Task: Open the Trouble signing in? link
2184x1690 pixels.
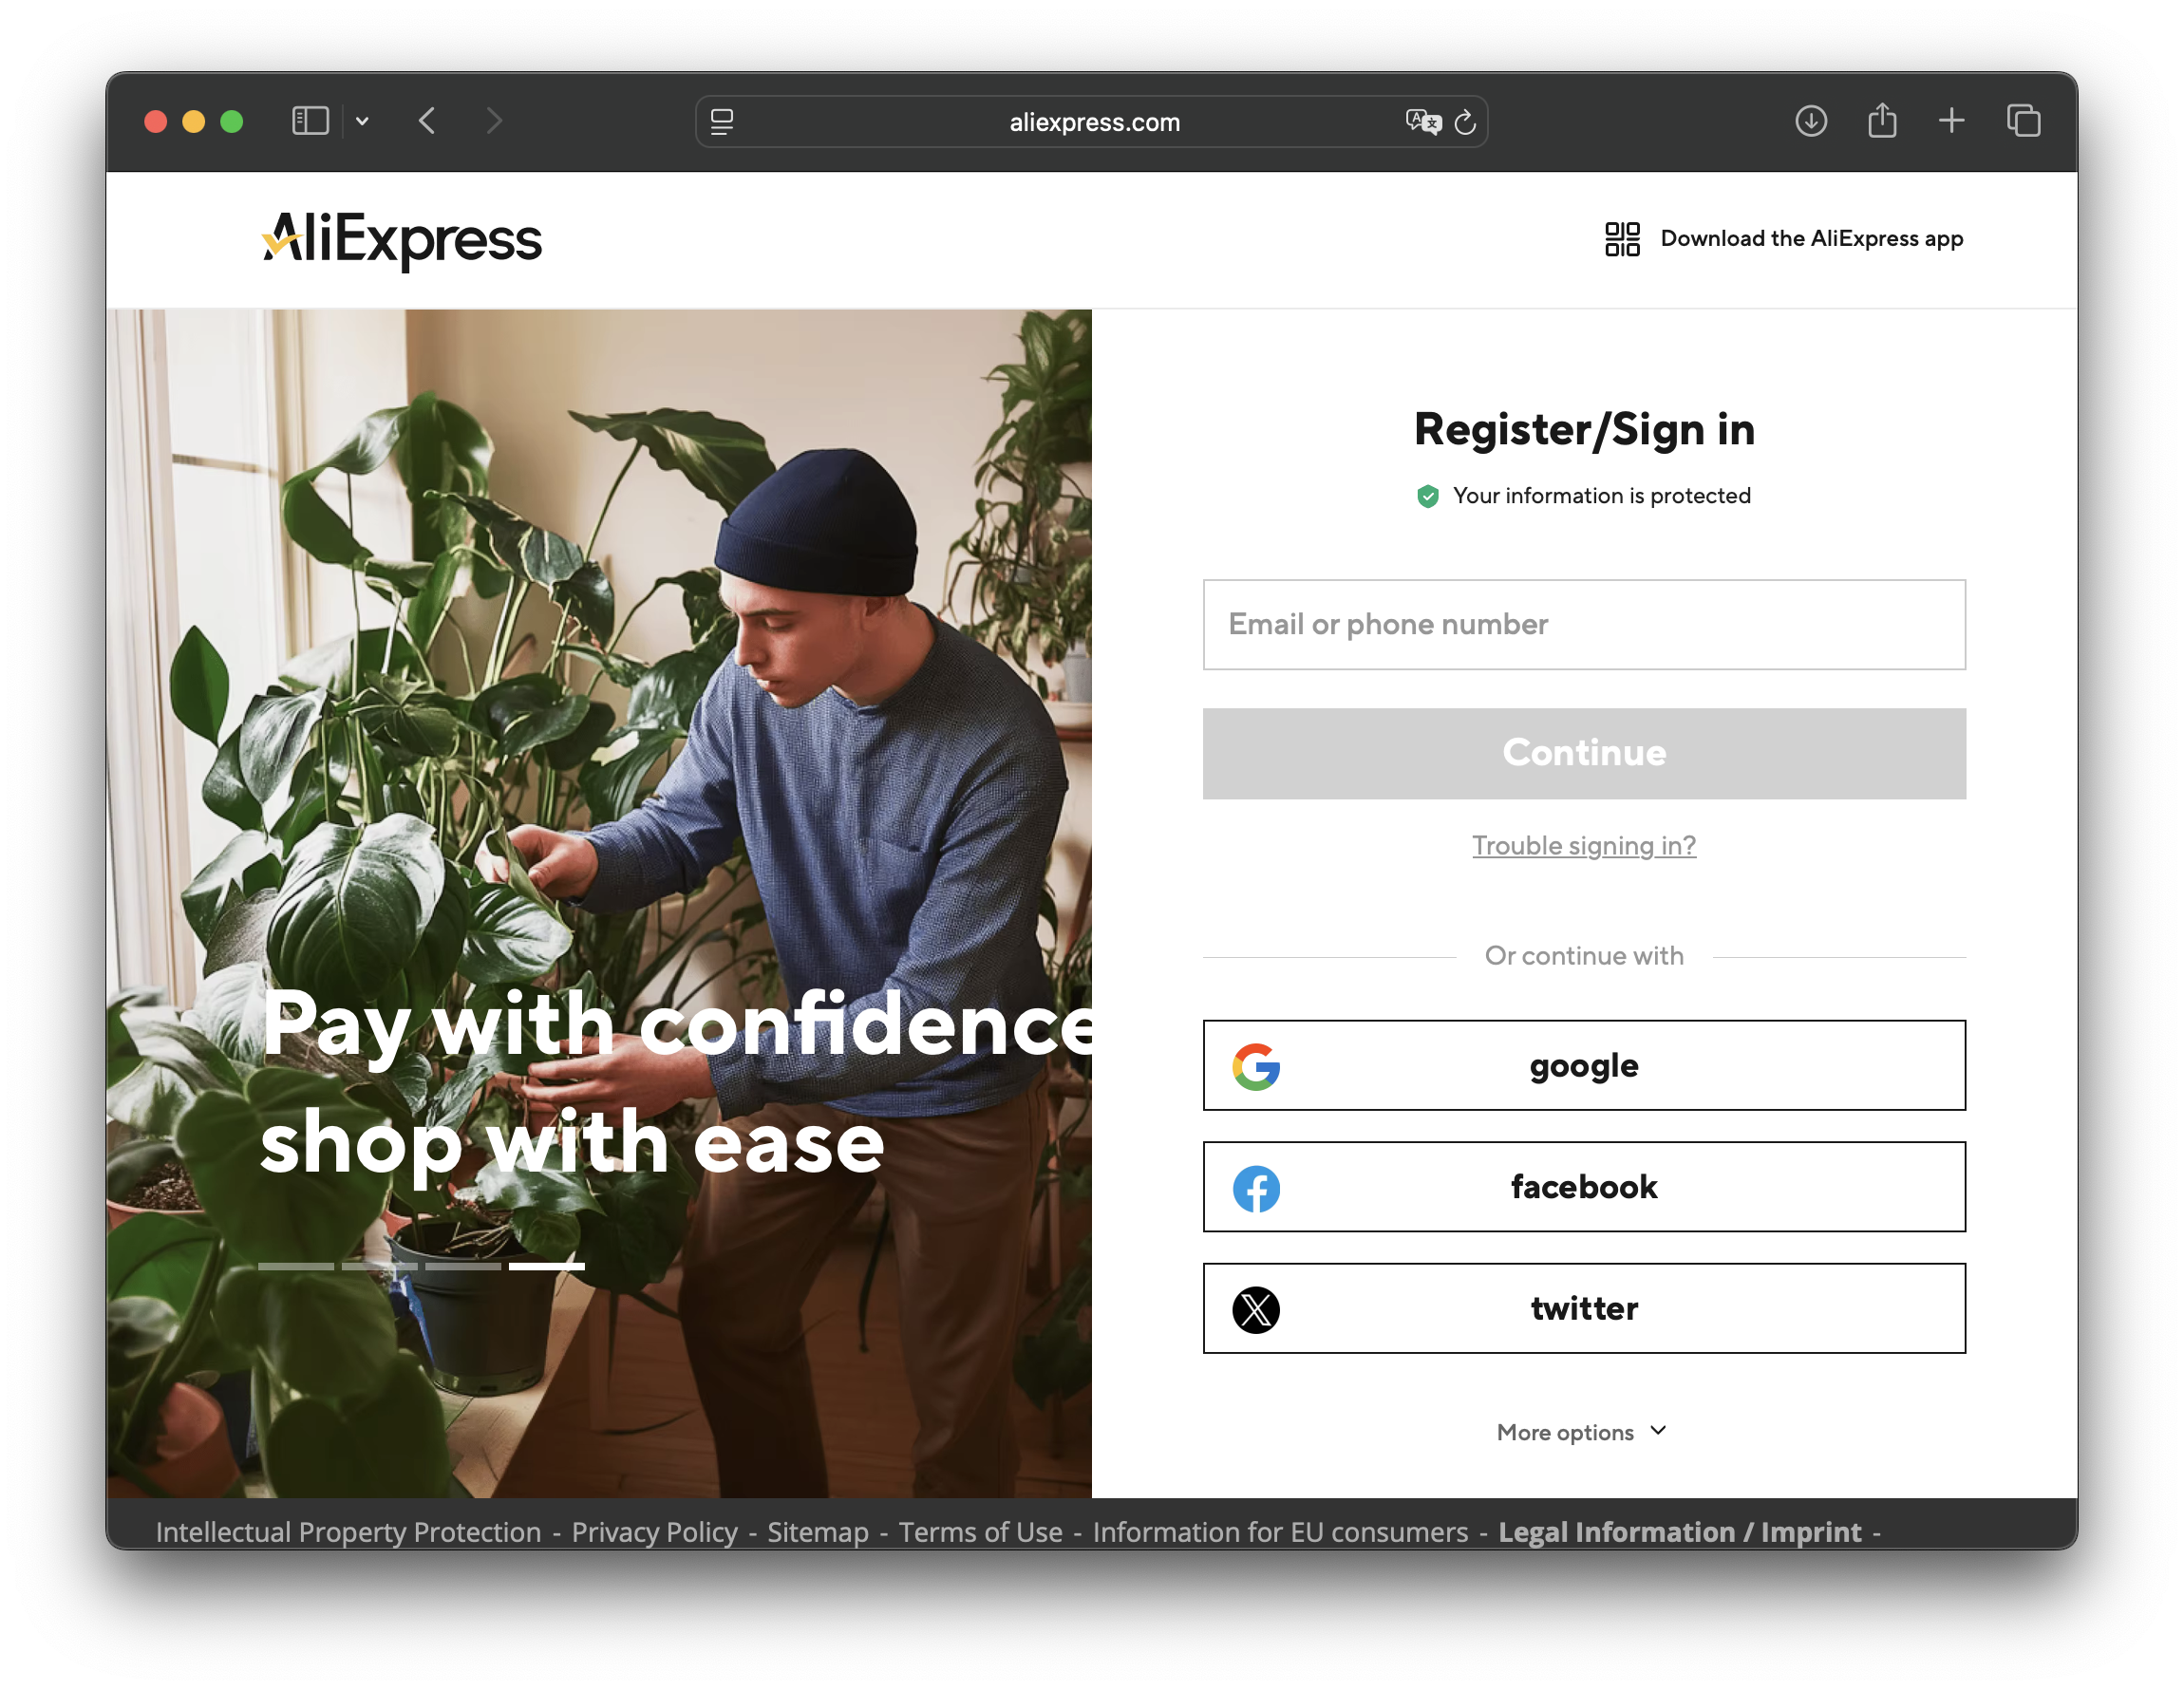Action: click(x=1584, y=846)
